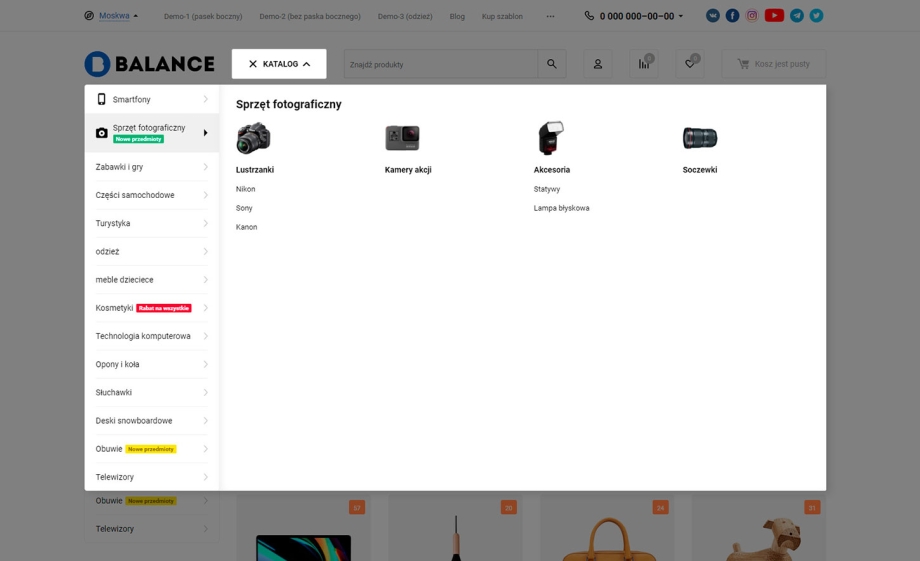Open the Telegram channel icon

(796, 16)
